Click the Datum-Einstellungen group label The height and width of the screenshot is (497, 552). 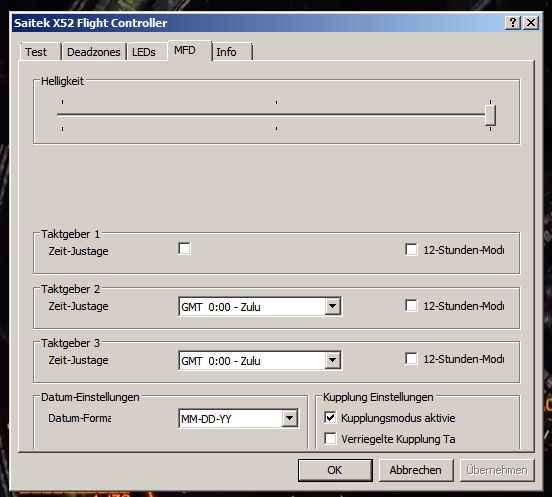click(x=90, y=397)
